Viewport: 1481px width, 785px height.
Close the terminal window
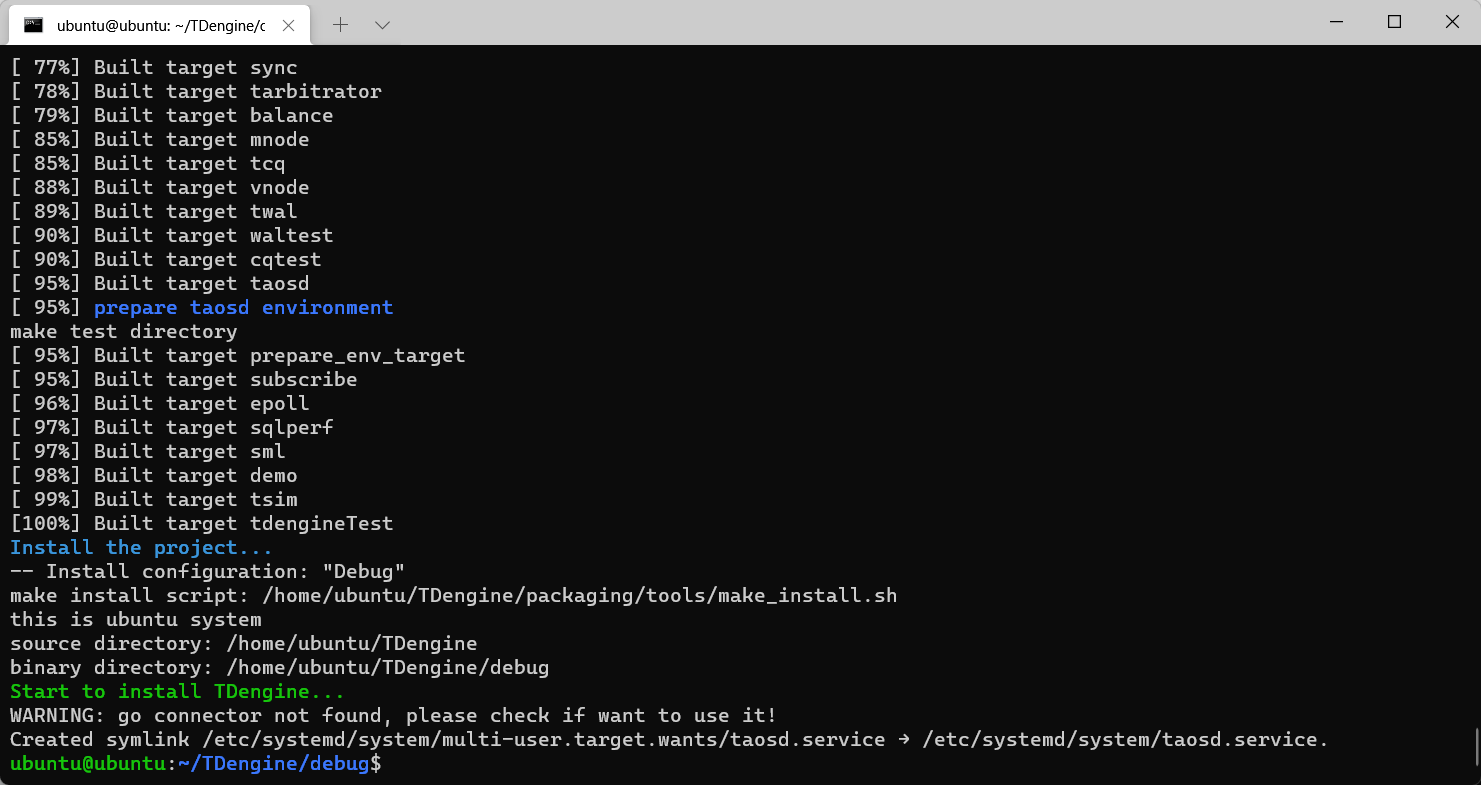[x=1452, y=22]
